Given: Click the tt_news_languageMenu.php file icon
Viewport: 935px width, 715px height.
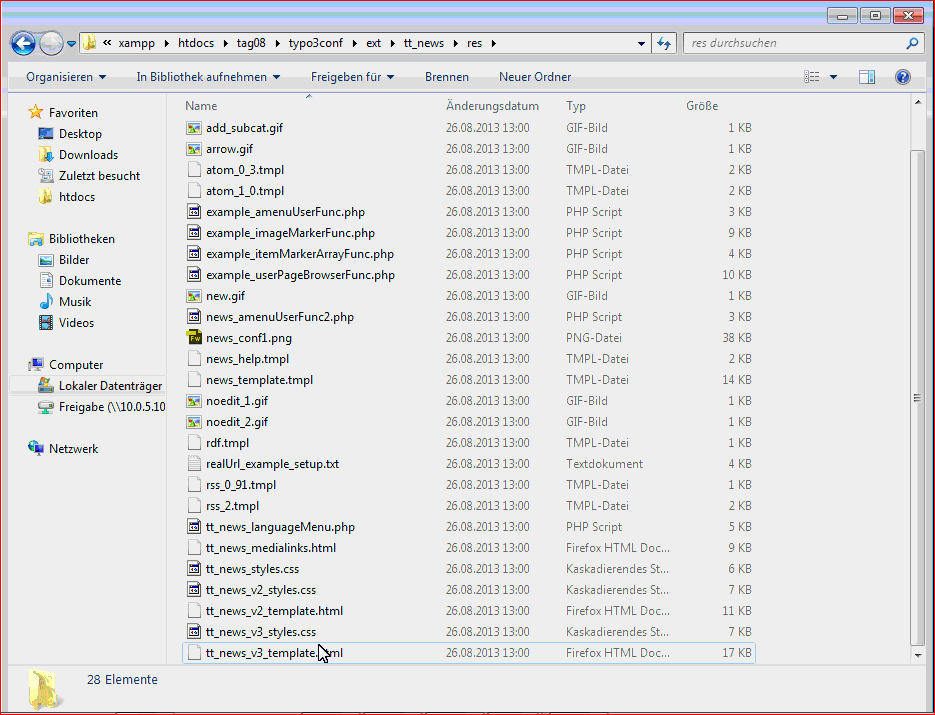Looking at the screenshot, I should (194, 527).
